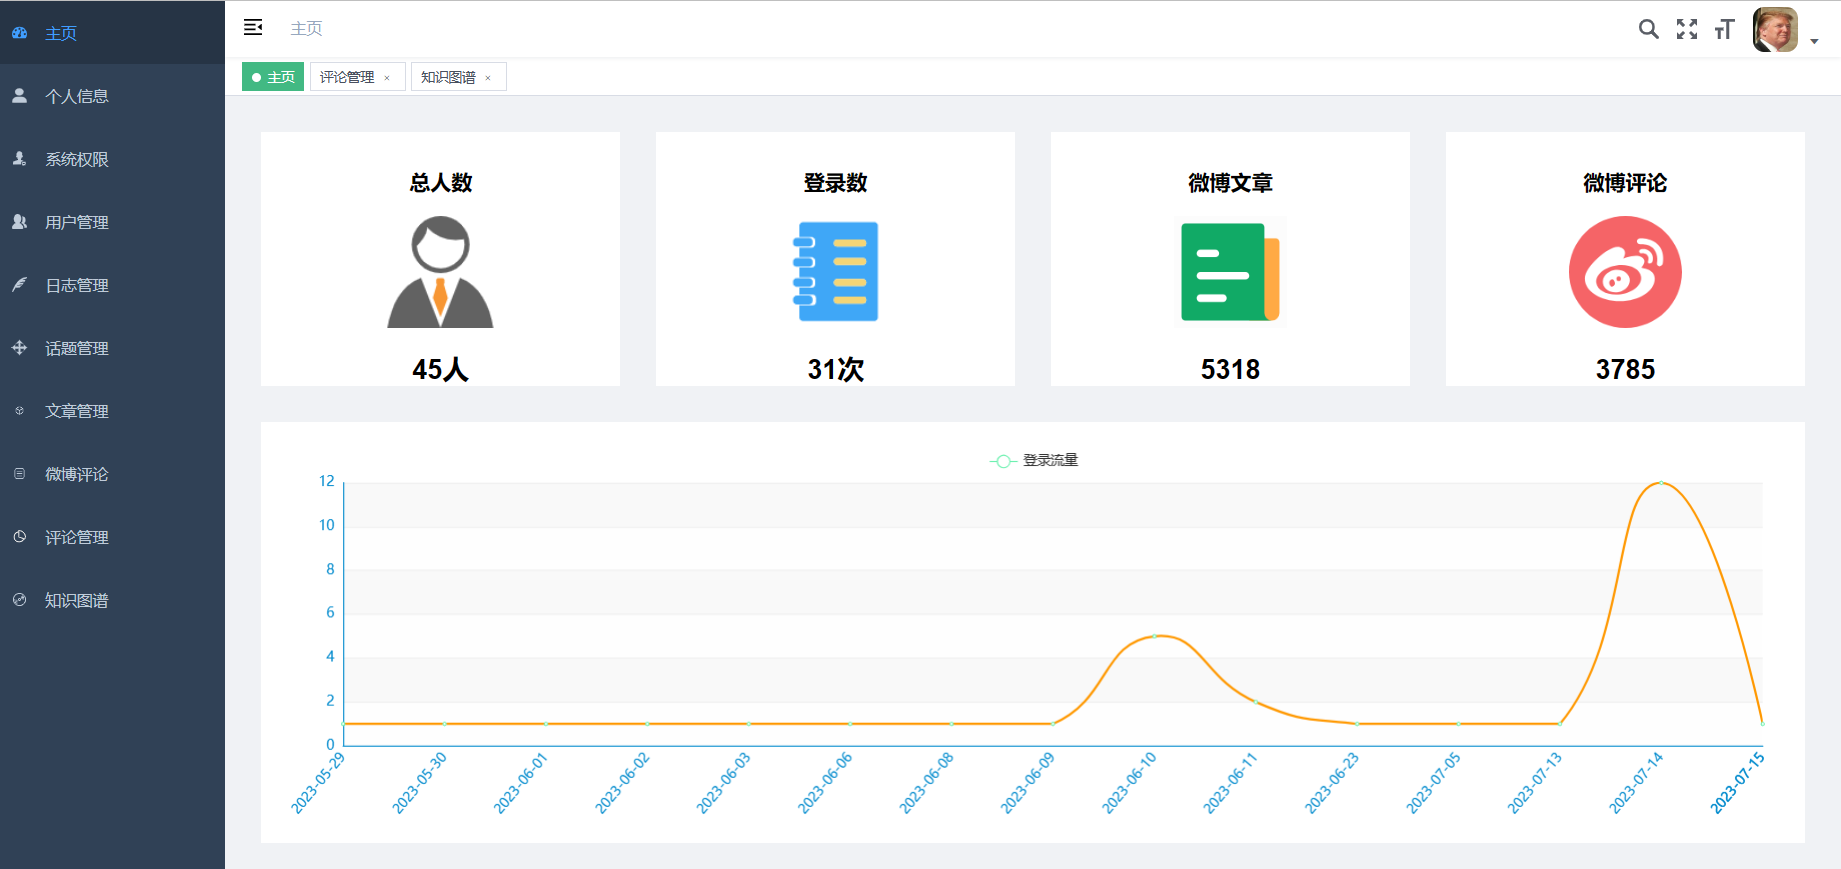Image resolution: width=1841 pixels, height=869 pixels.
Task: Click the 话题管理 move-arrows icon
Action: click(x=19, y=348)
